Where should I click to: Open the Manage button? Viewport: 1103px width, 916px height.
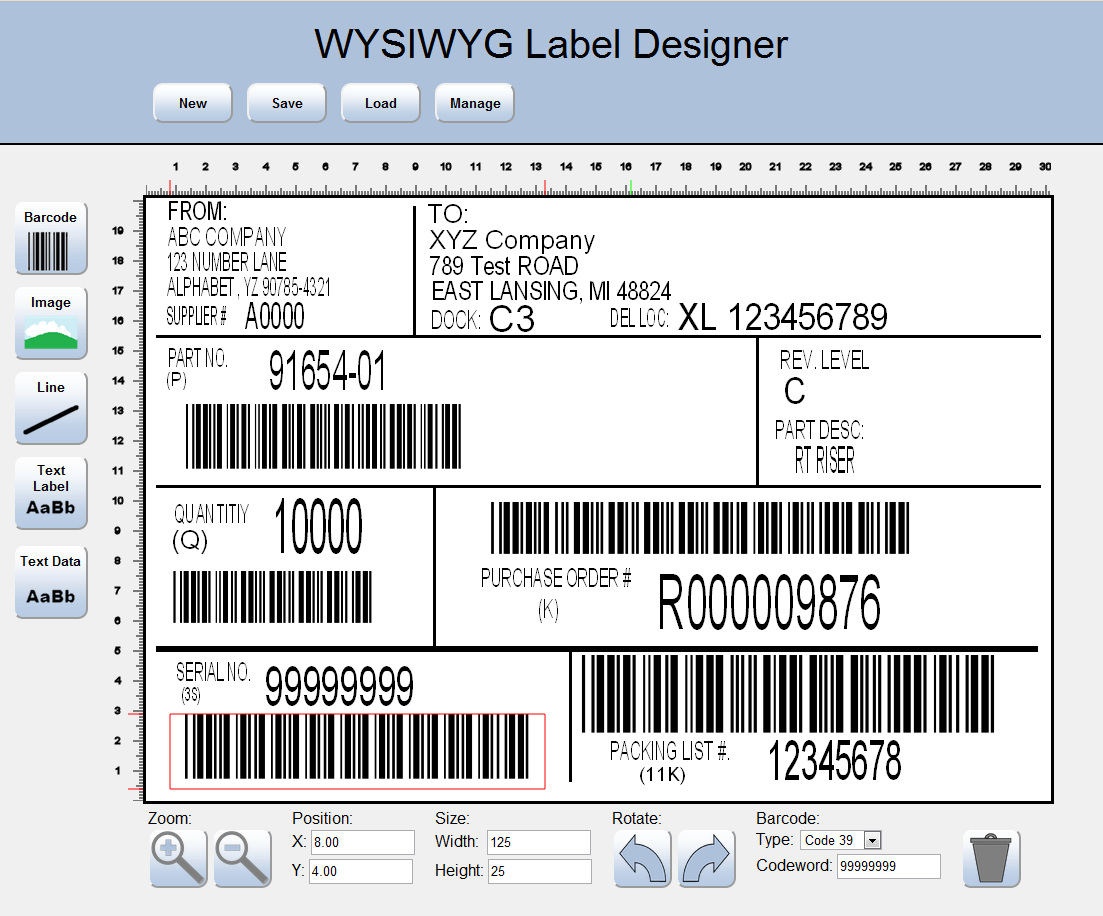click(x=475, y=103)
